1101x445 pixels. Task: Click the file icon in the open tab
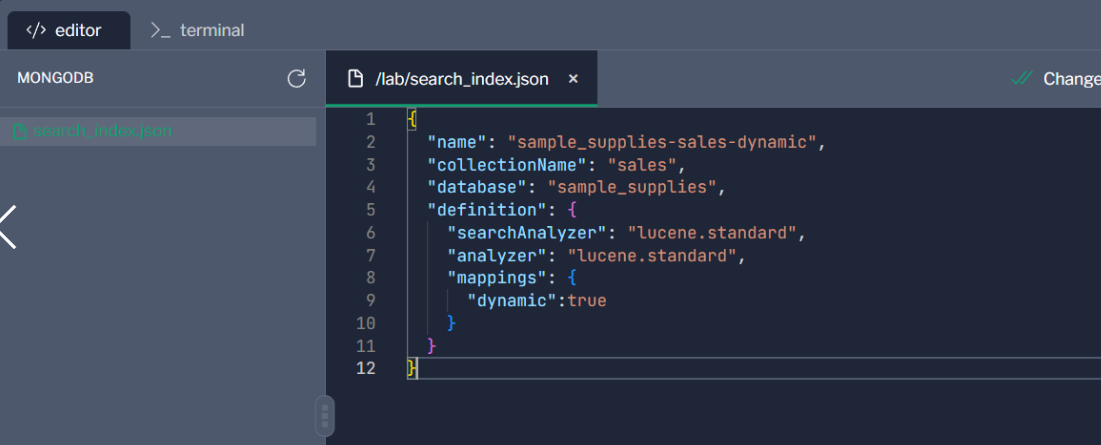coord(355,79)
